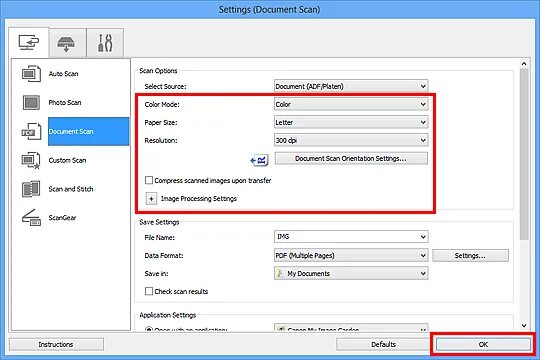Click Settings button beside Data Format
This screenshot has width=540, height=360.
(x=470, y=256)
